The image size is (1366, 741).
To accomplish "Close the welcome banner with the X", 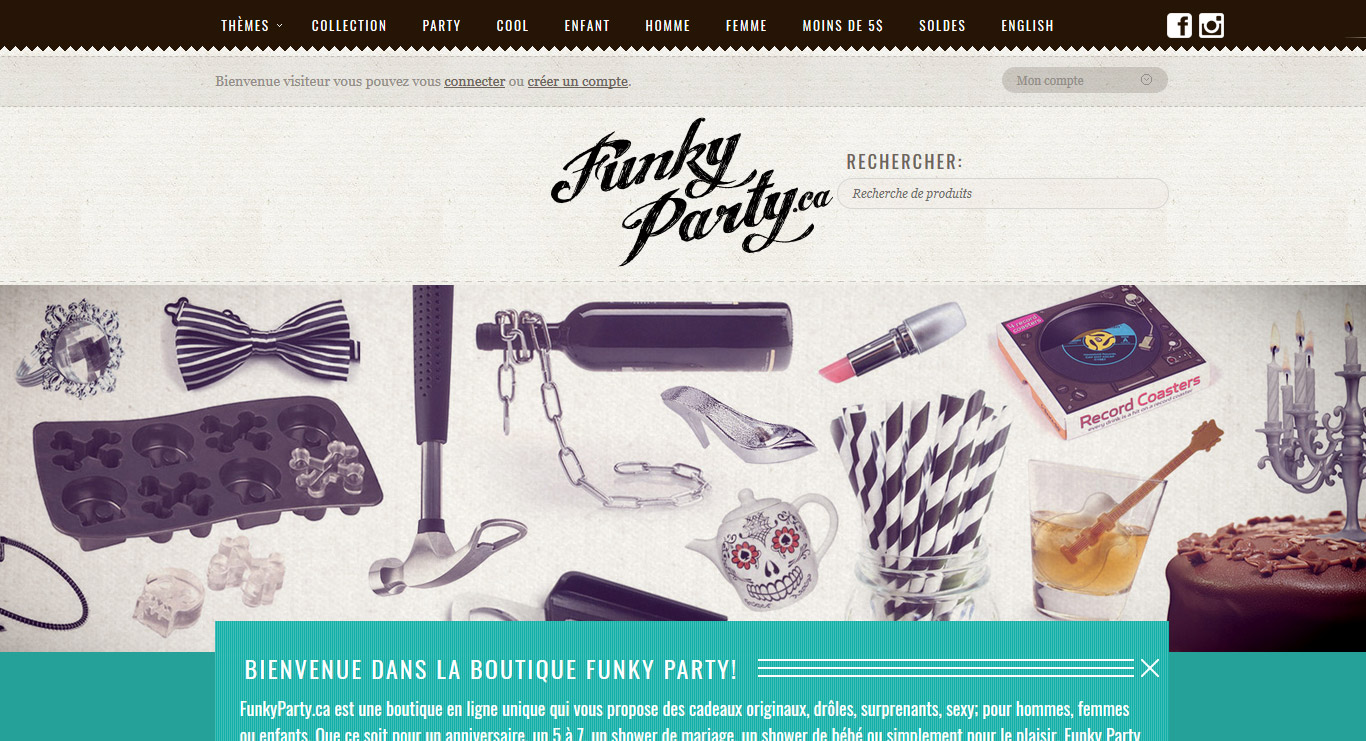I will coord(1150,668).
